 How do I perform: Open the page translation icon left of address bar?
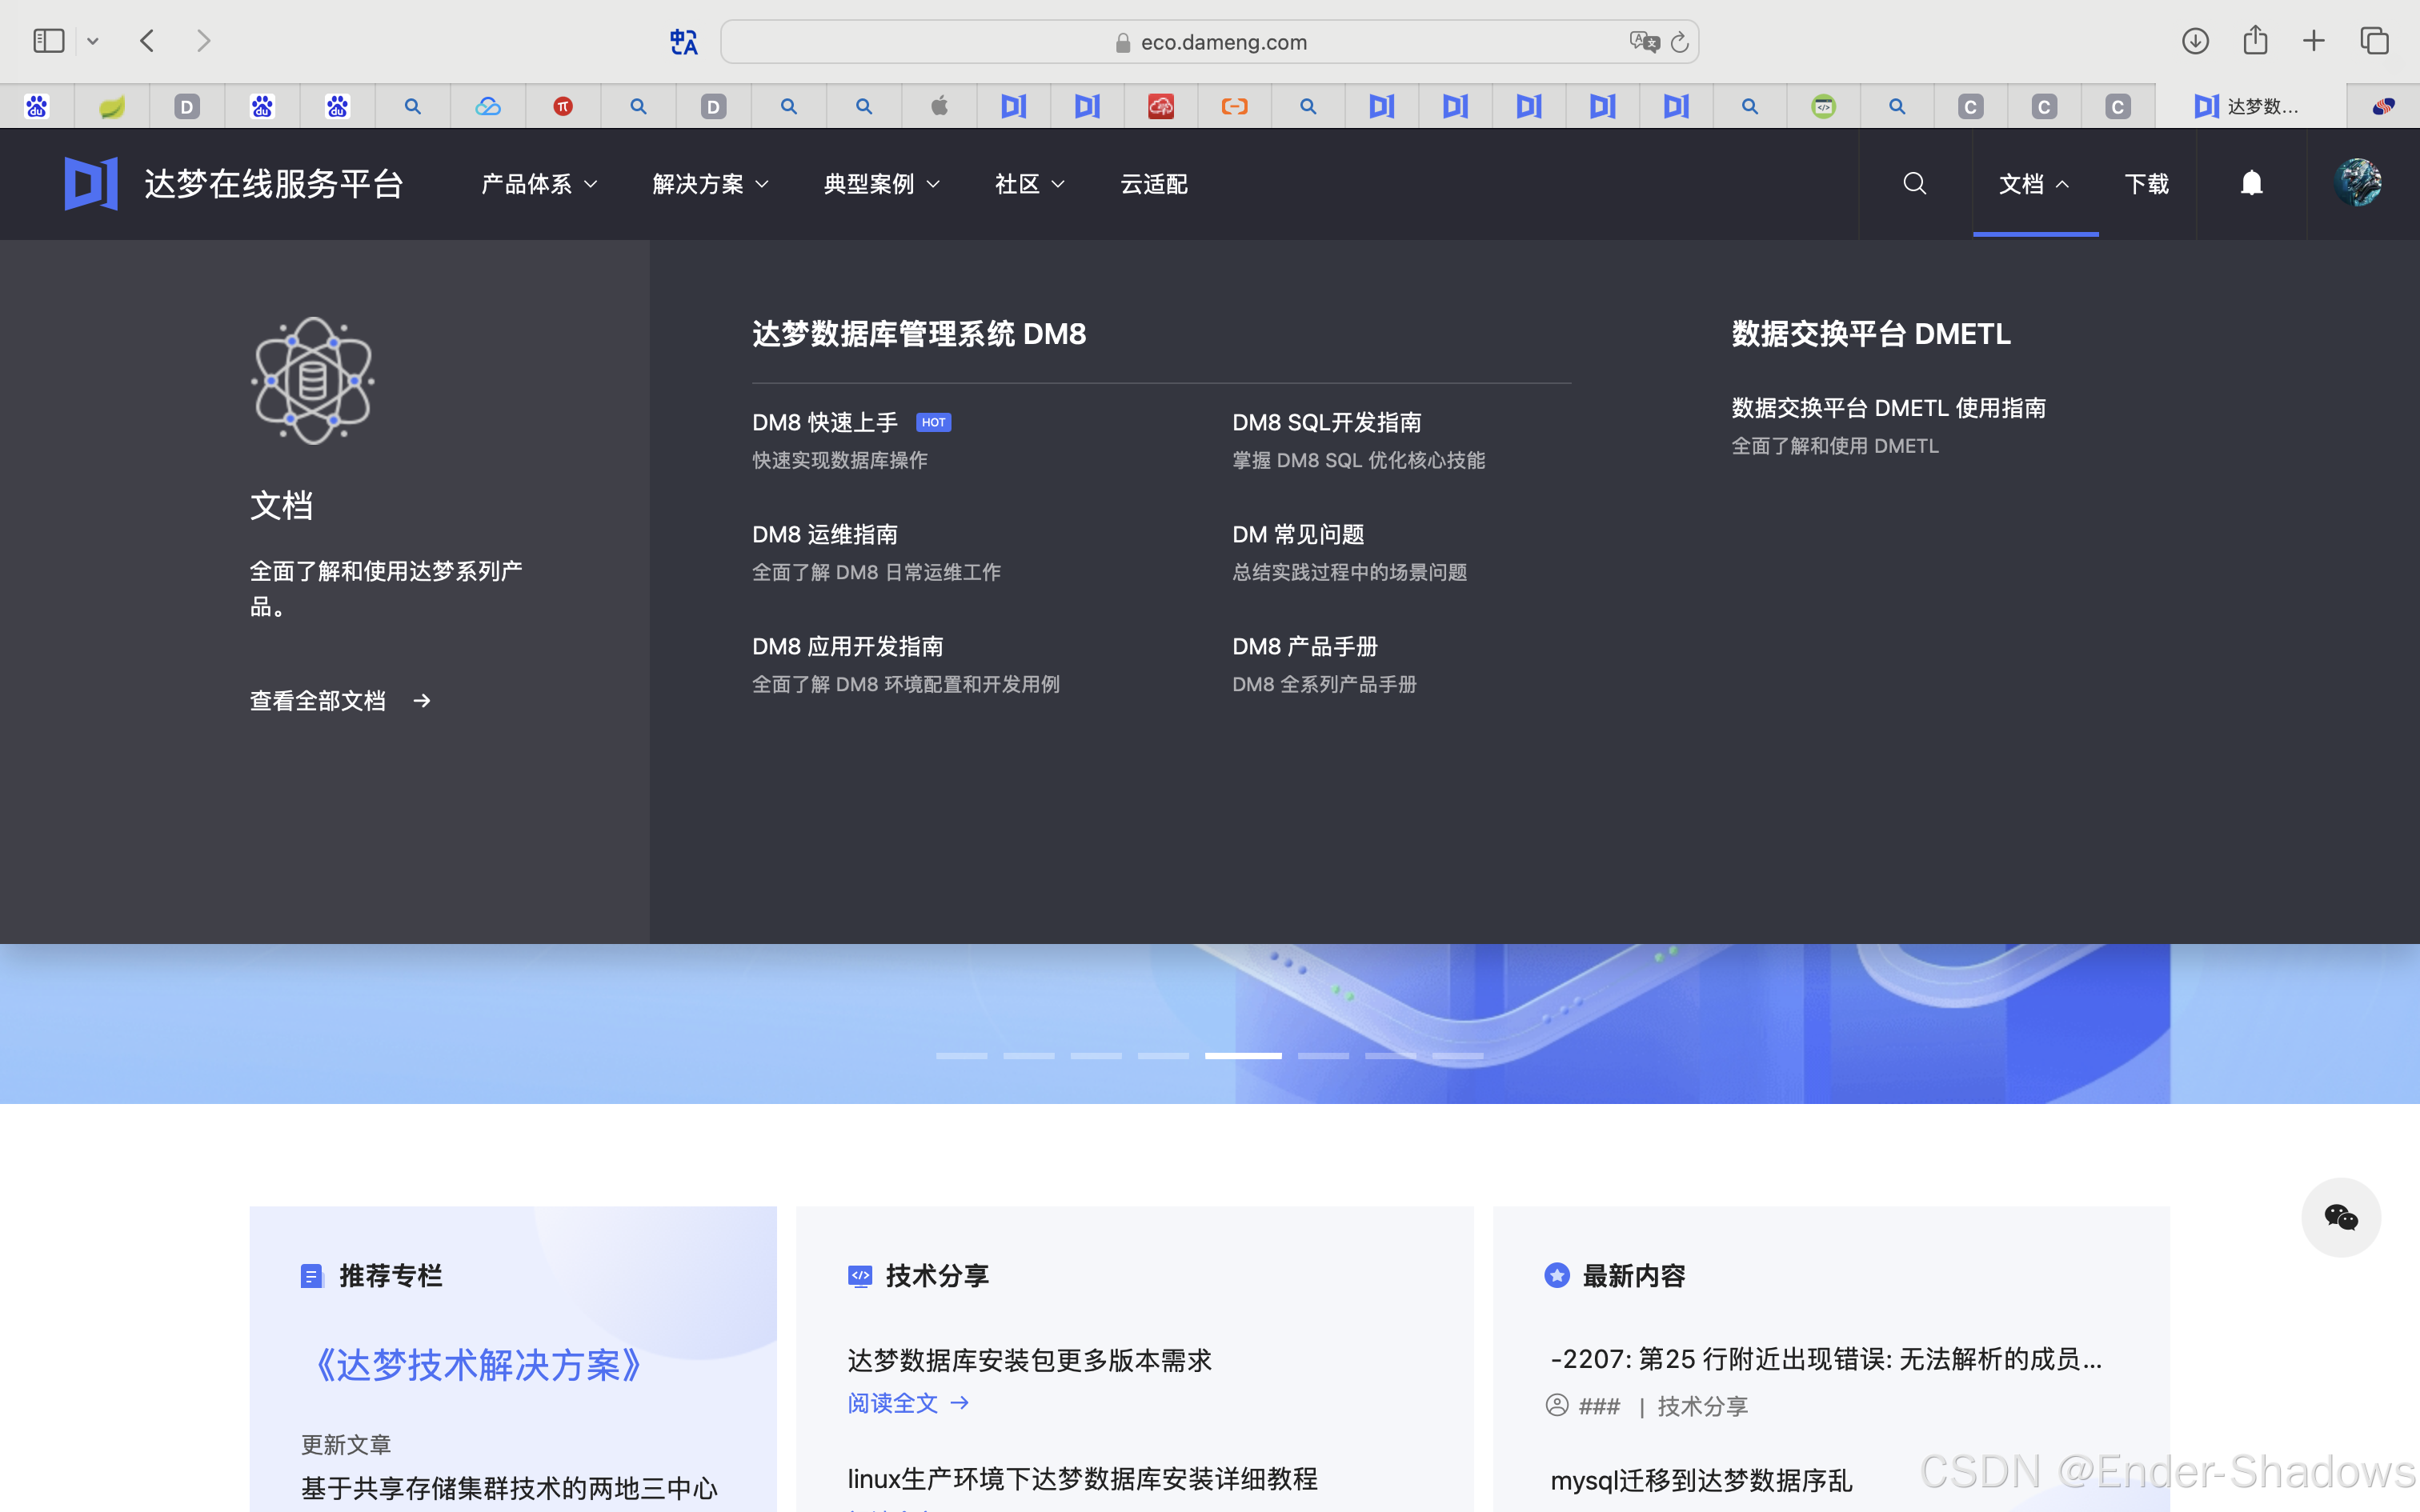pyautogui.click(x=684, y=42)
